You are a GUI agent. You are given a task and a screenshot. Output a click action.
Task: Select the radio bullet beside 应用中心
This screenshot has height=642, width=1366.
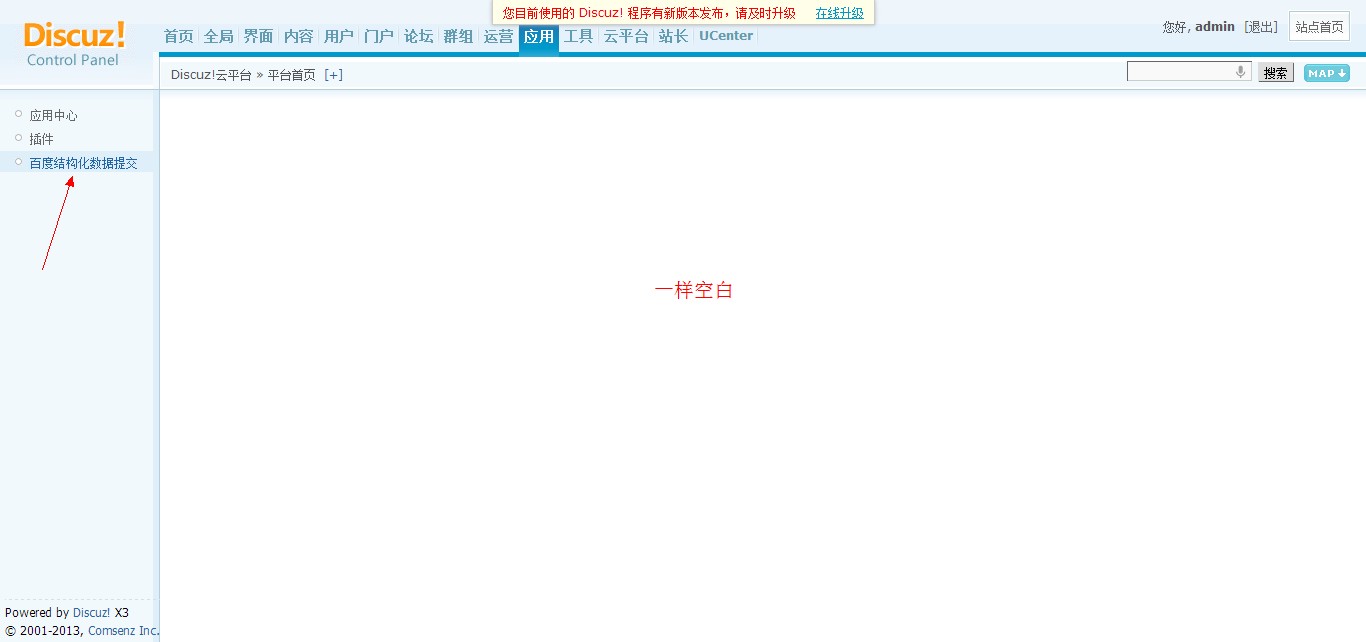17,113
